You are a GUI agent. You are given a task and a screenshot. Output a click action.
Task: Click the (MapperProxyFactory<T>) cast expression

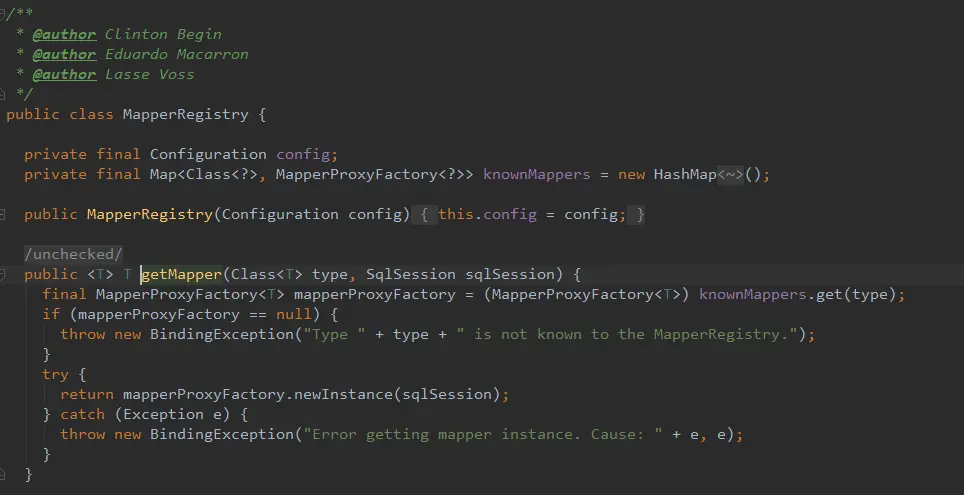pyautogui.click(x=586, y=295)
